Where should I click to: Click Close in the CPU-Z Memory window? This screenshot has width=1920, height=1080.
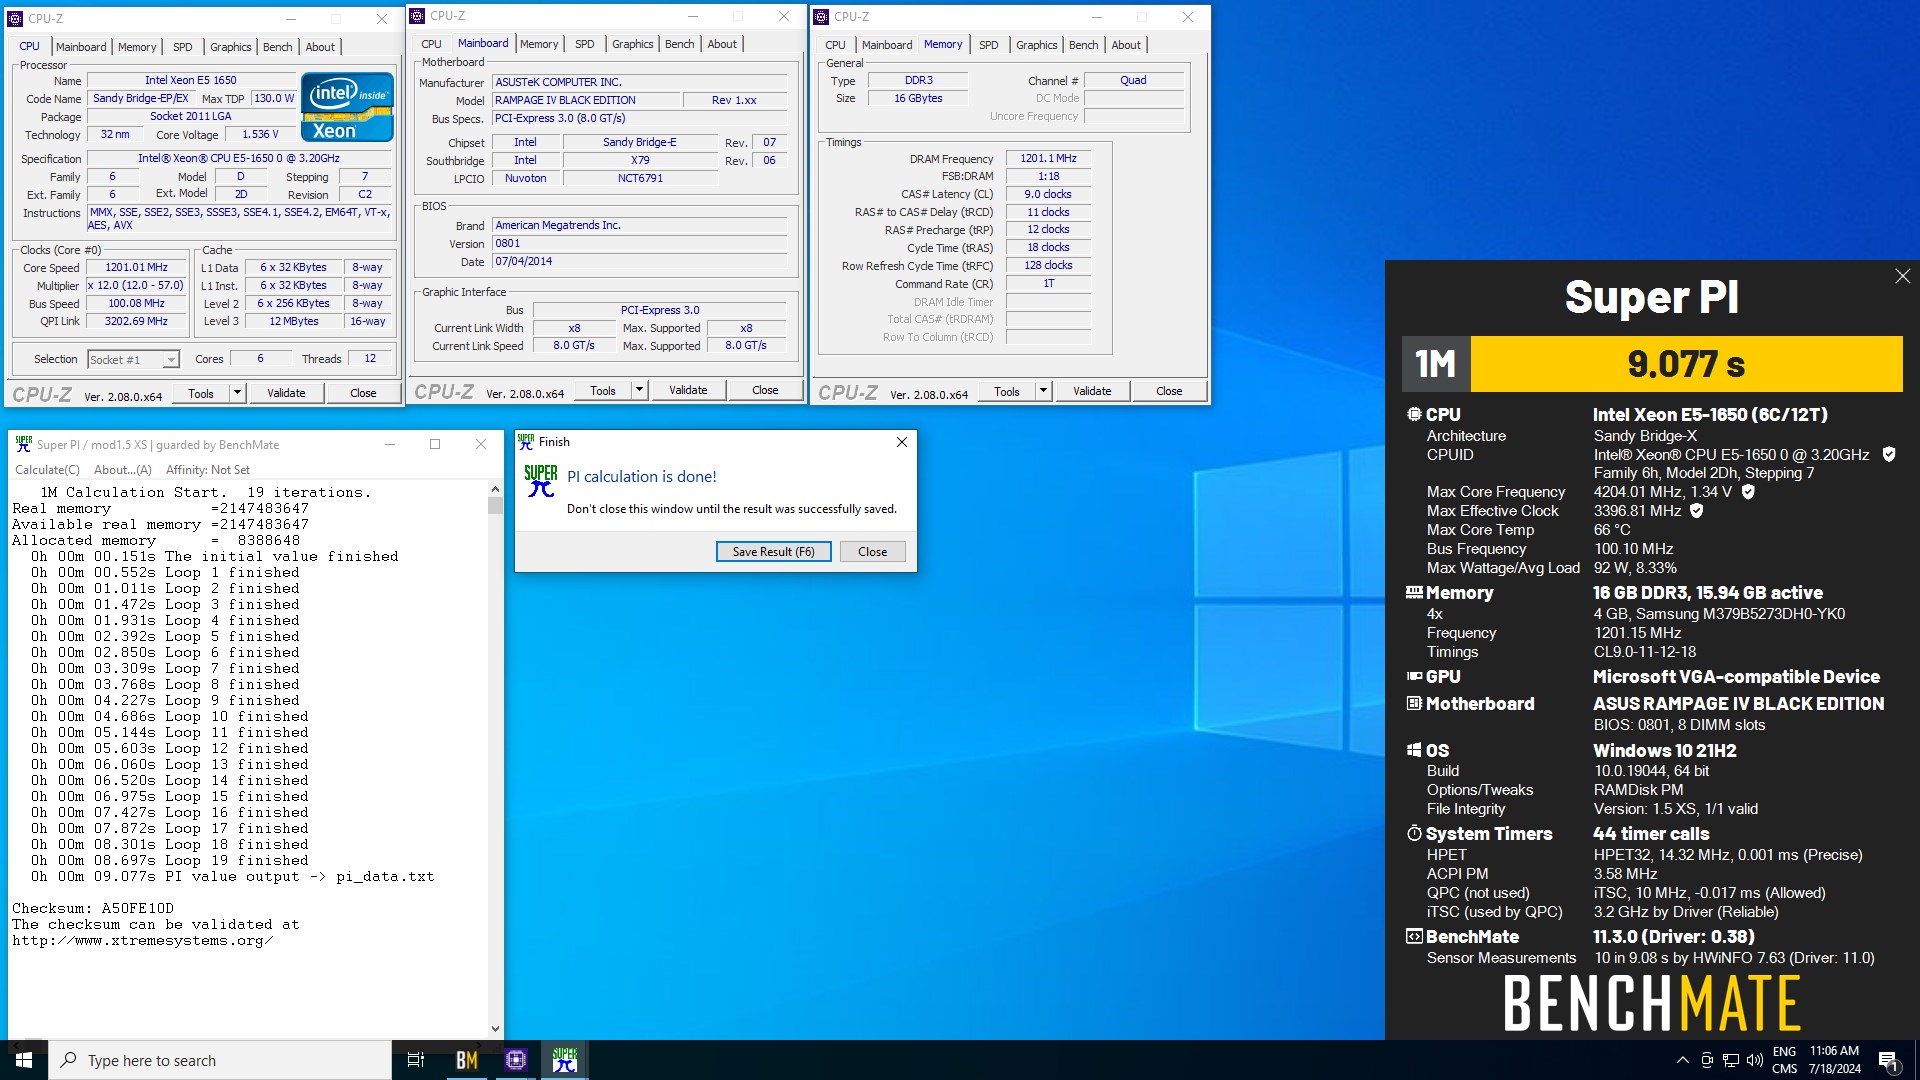(x=1169, y=391)
